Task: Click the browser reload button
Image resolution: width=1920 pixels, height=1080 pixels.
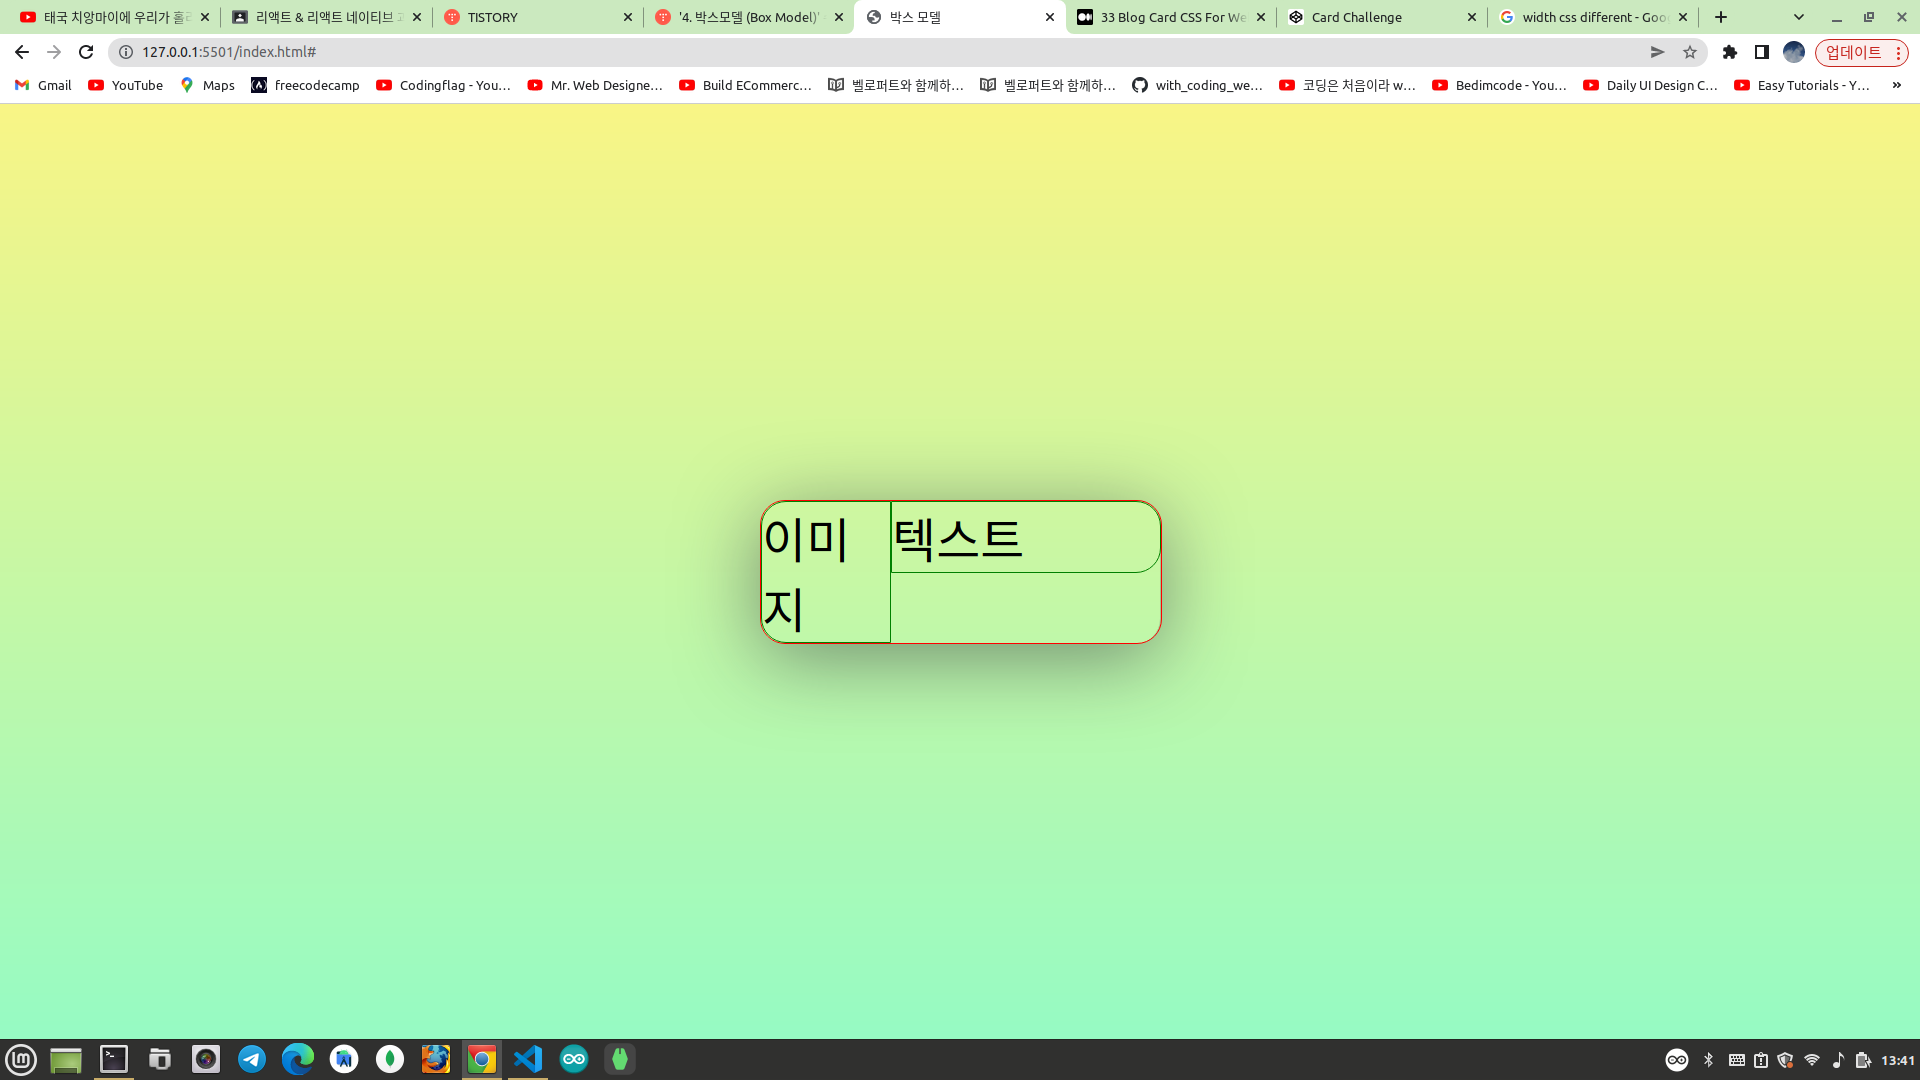Action: pyautogui.click(x=86, y=52)
